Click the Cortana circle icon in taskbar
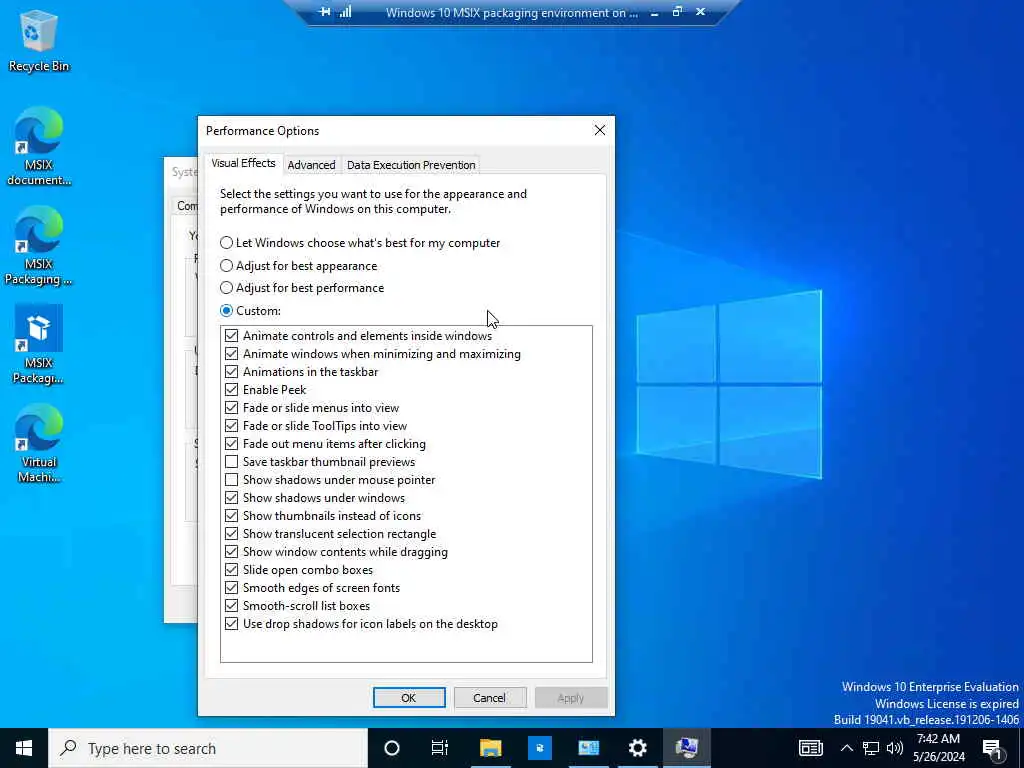The width and height of the screenshot is (1024, 768). (x=392, y=748)
